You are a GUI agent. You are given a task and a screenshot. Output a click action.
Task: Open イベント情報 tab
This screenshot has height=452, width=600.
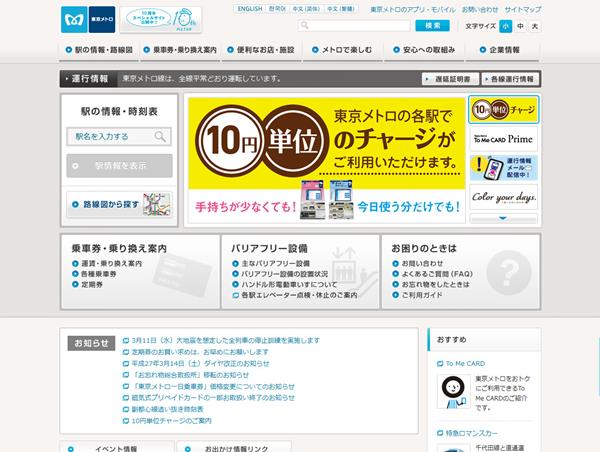pyautogui.click(x=116, y=447)
